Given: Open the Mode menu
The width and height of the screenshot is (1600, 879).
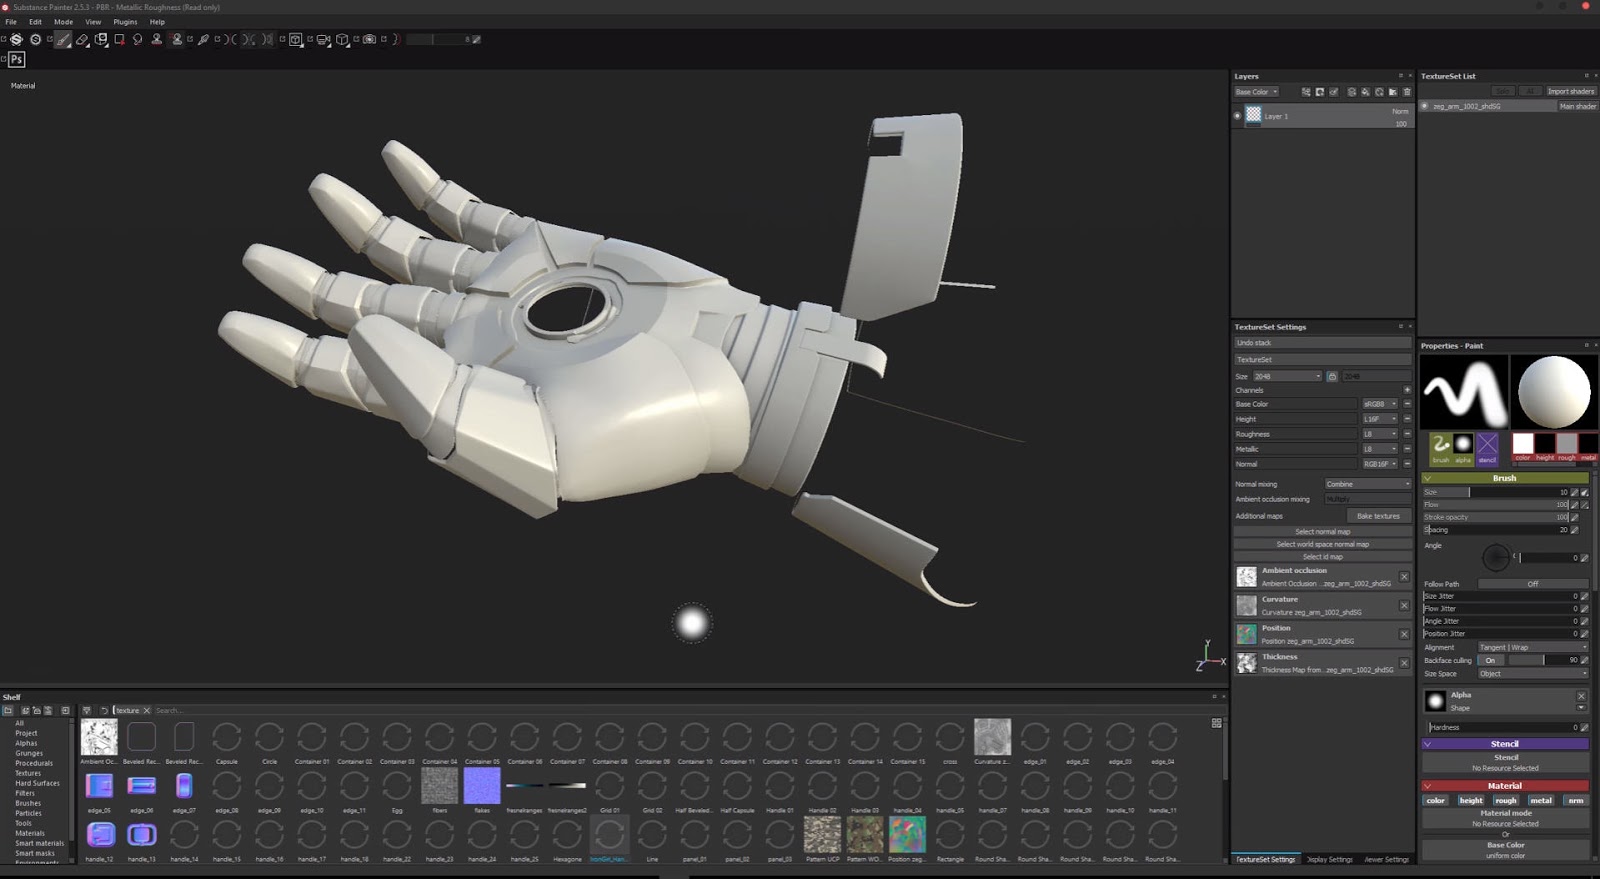Looking at the screenshot, I should point(63,21).
